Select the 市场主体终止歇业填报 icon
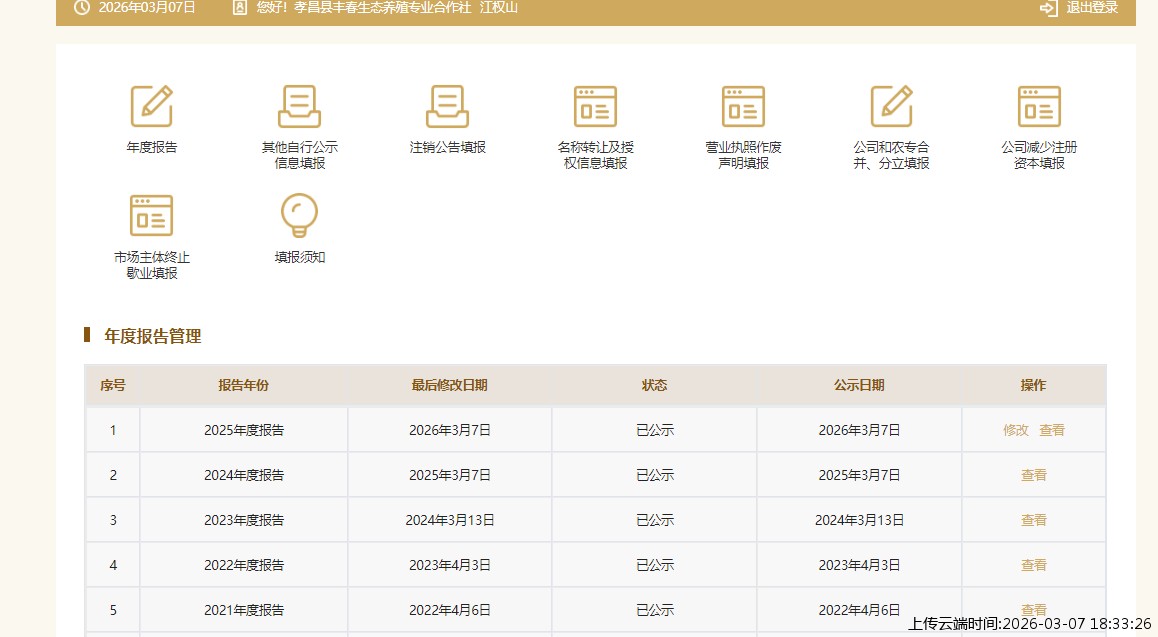 pos(152,216)
